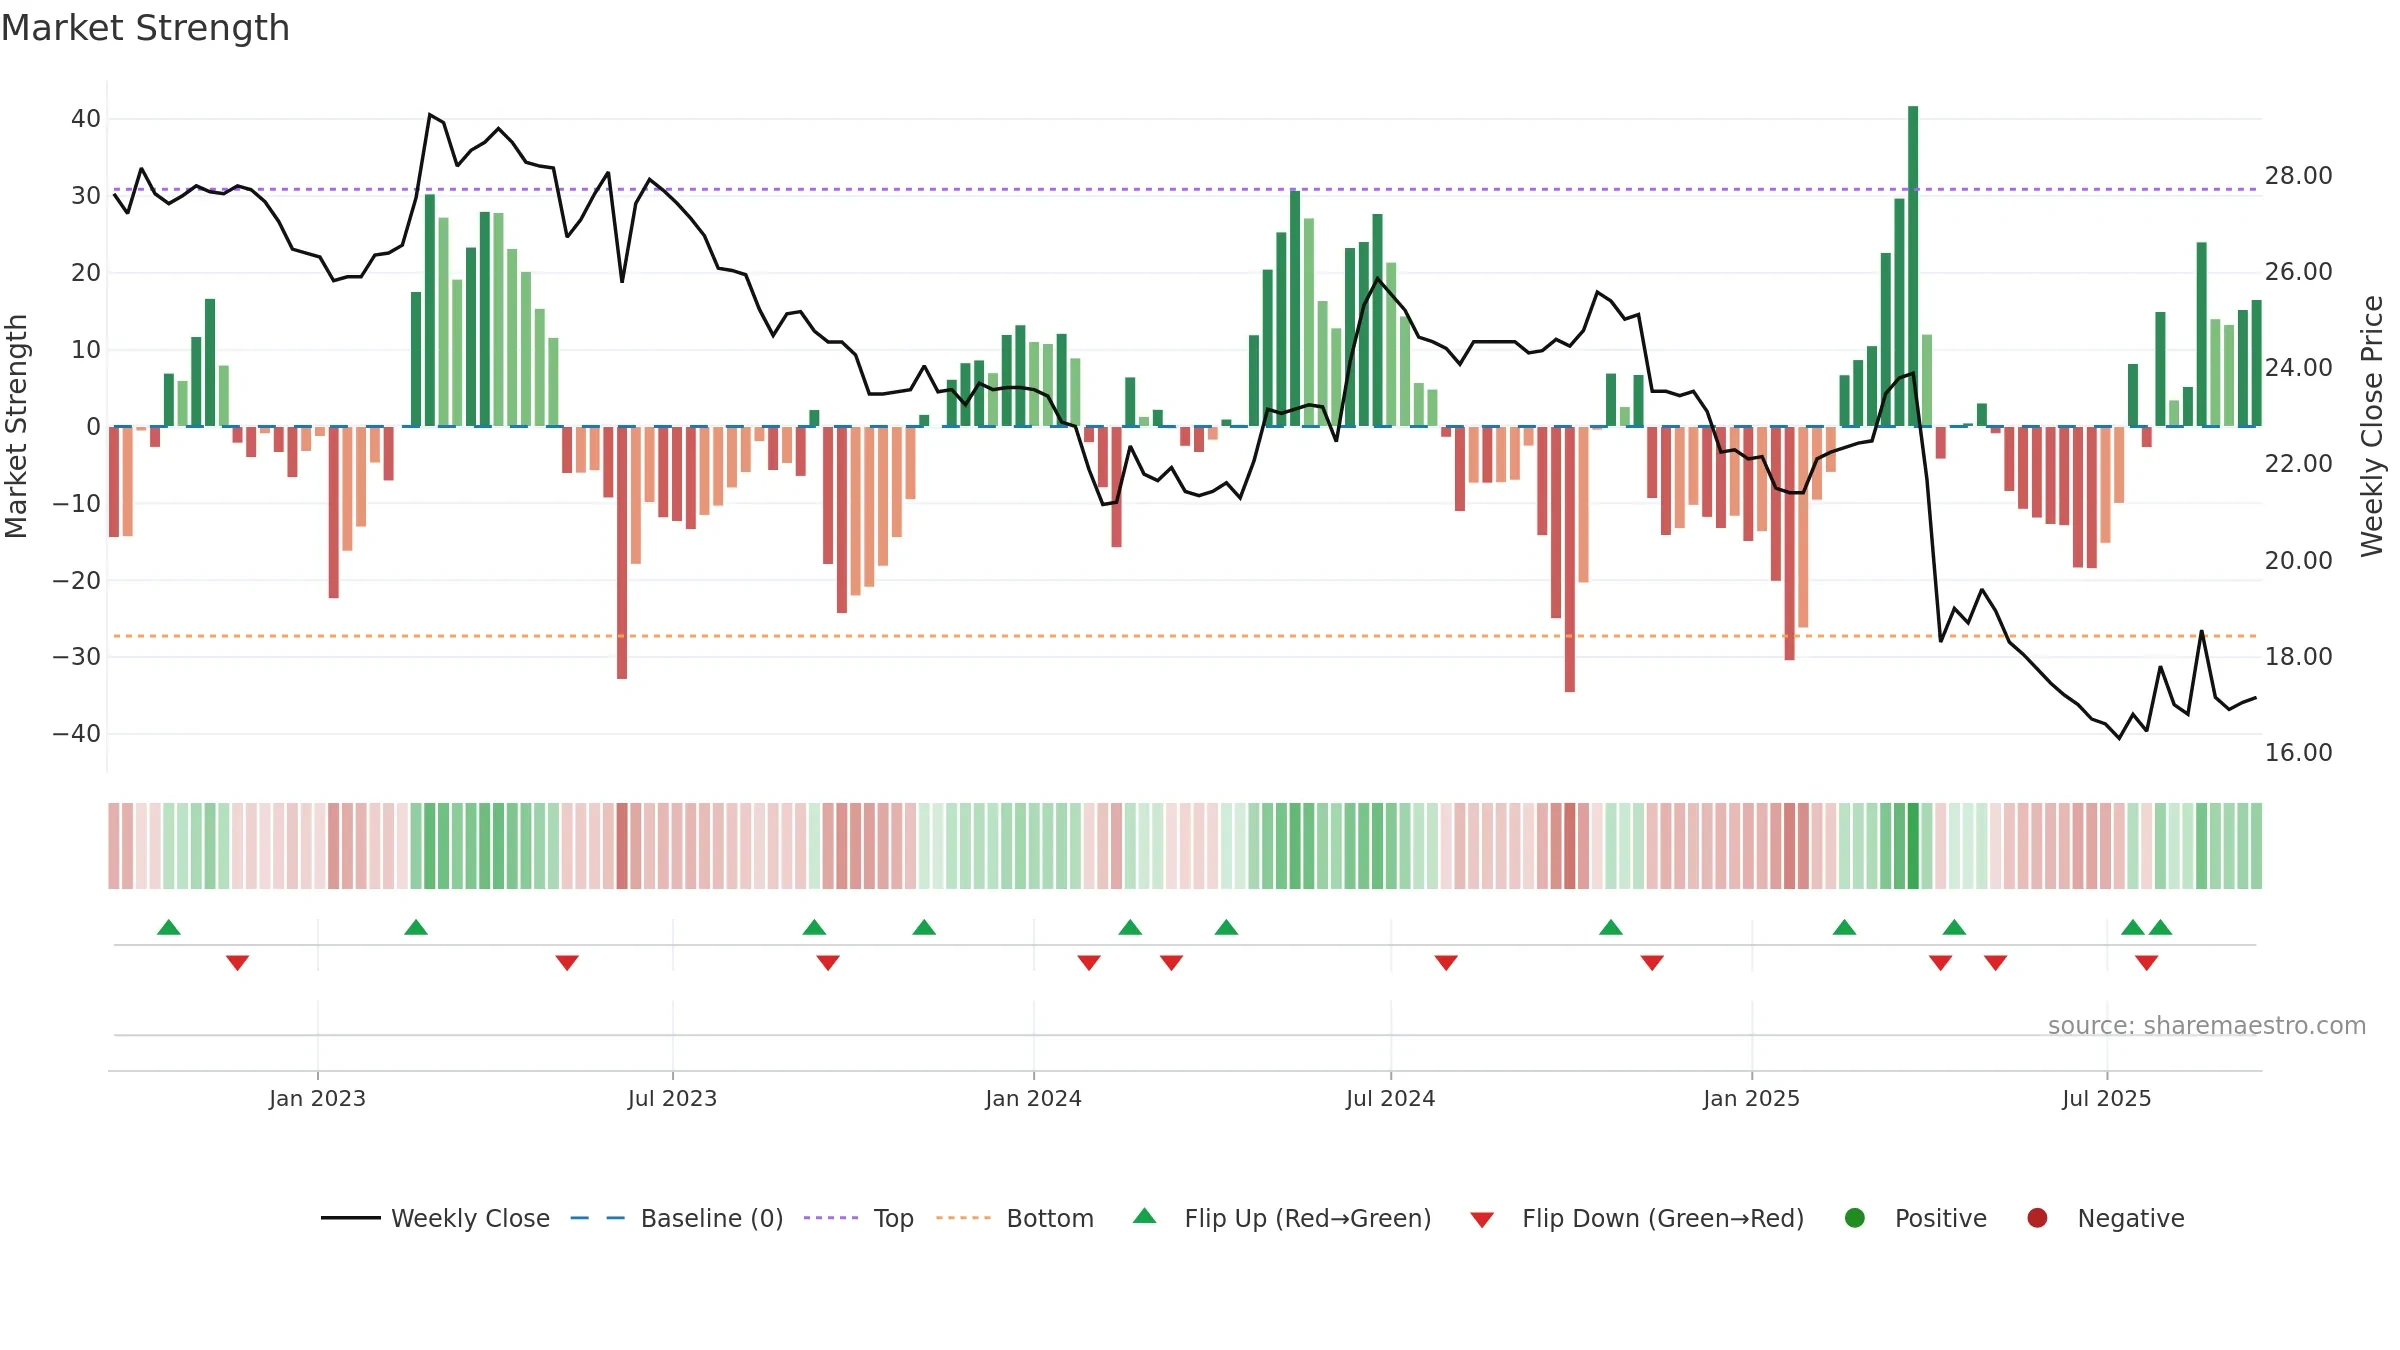Select the horizontal chart title Market Strength

coord(145,28)
